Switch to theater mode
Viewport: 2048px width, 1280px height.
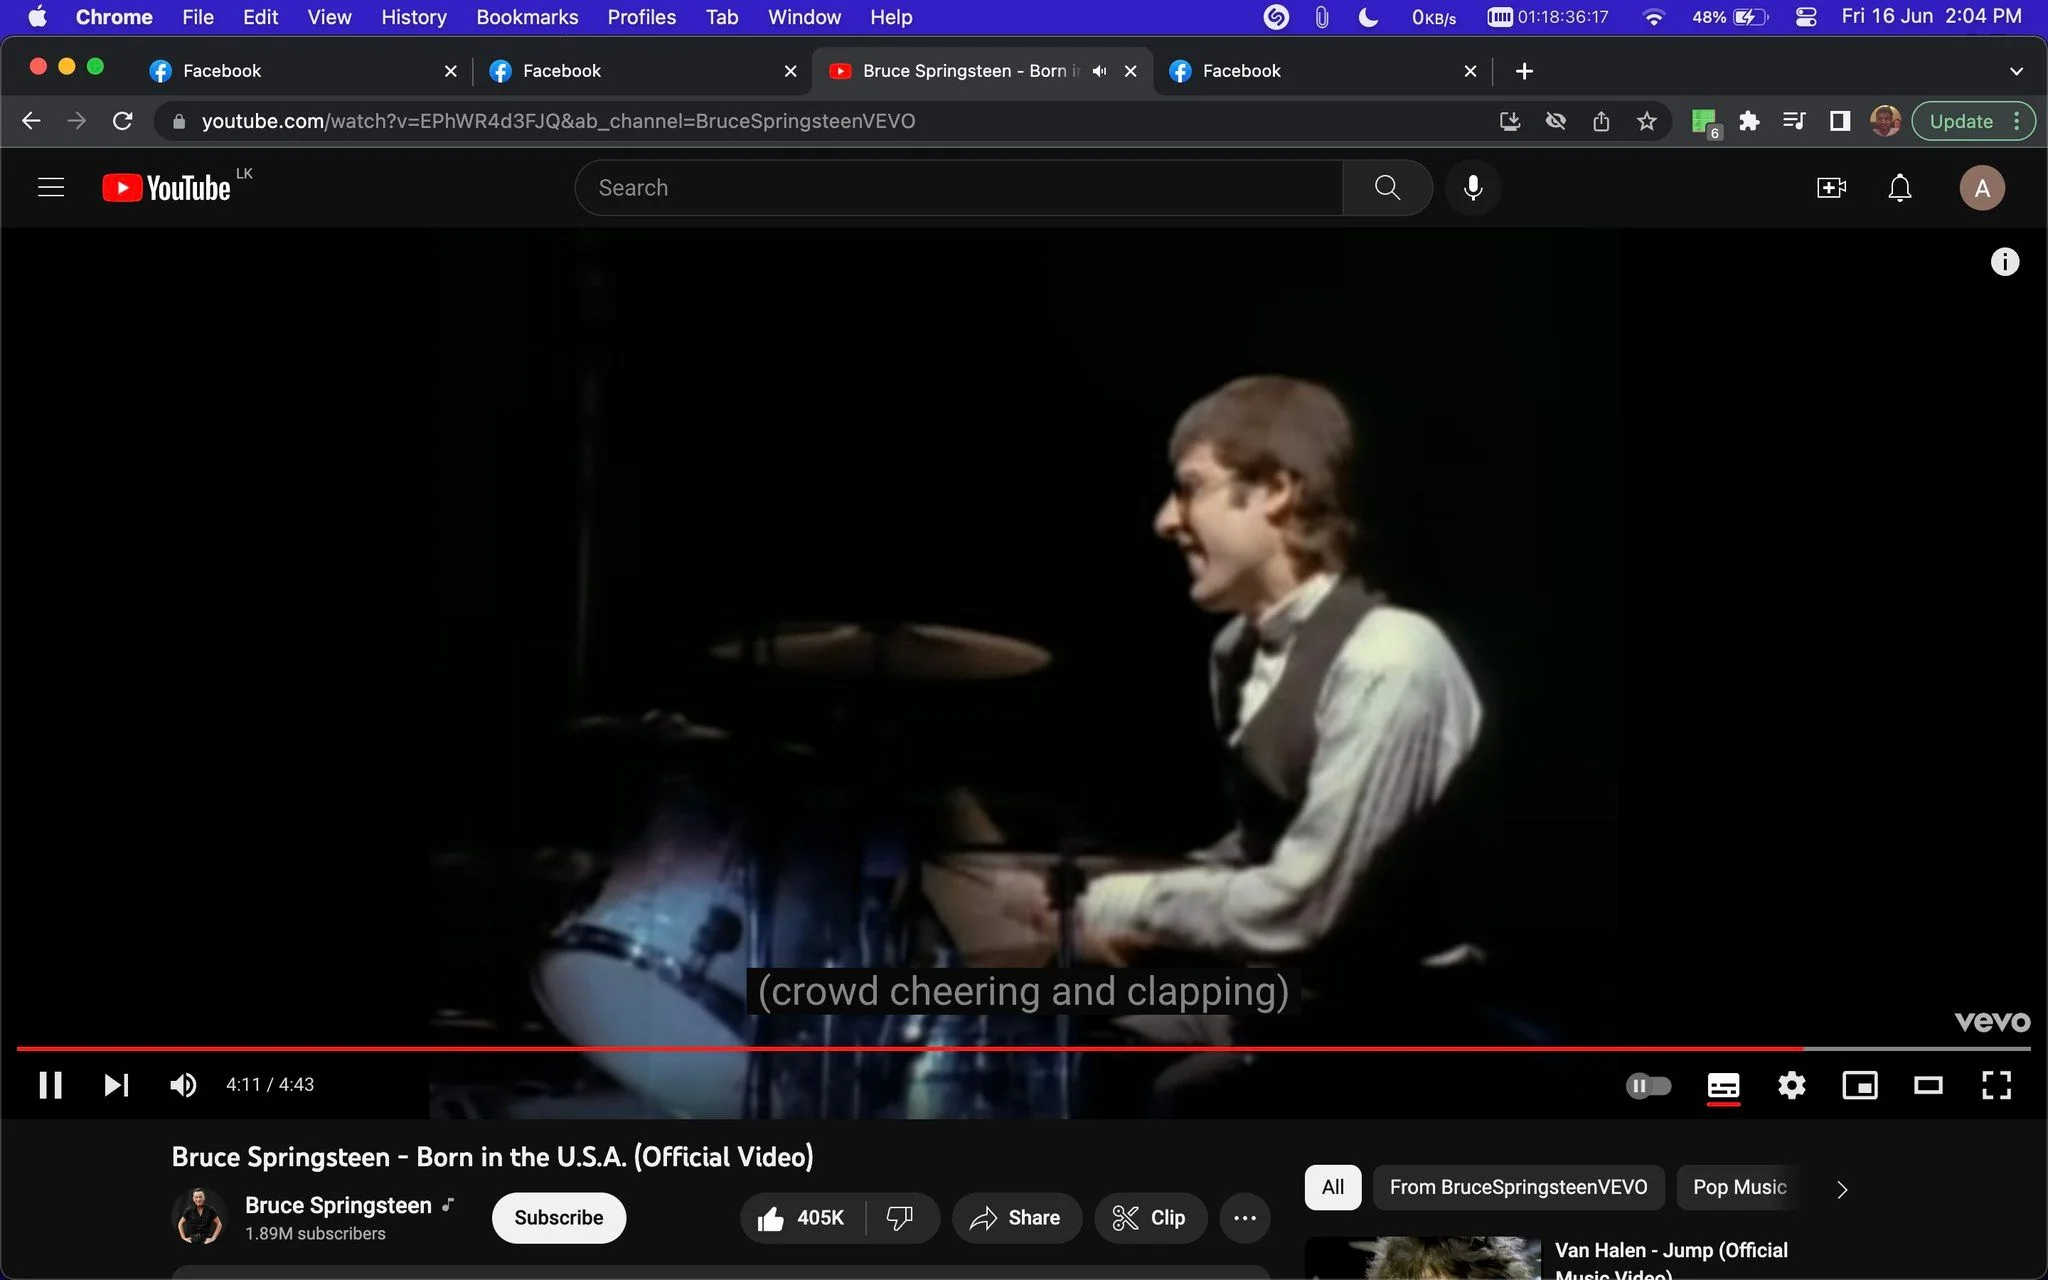1928,1085
